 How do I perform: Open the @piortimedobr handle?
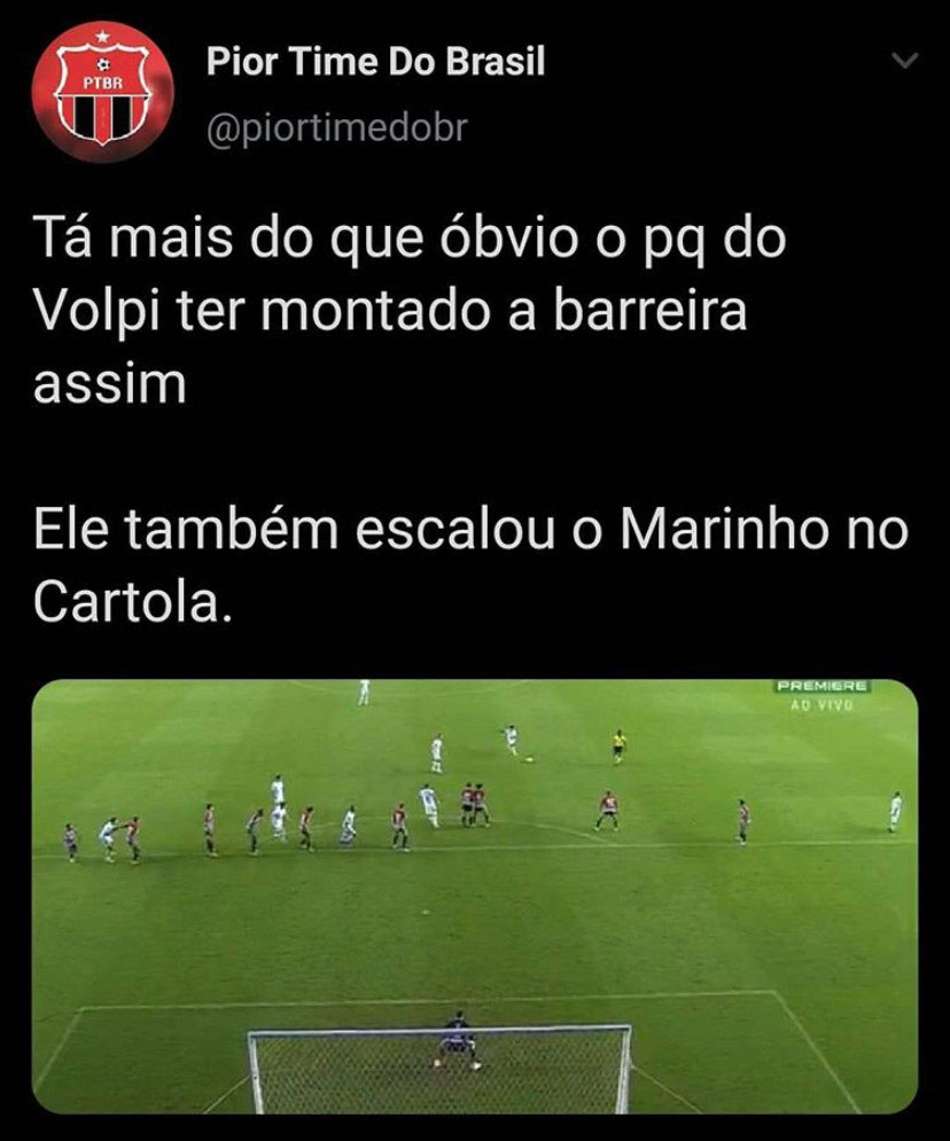(337, 129)
